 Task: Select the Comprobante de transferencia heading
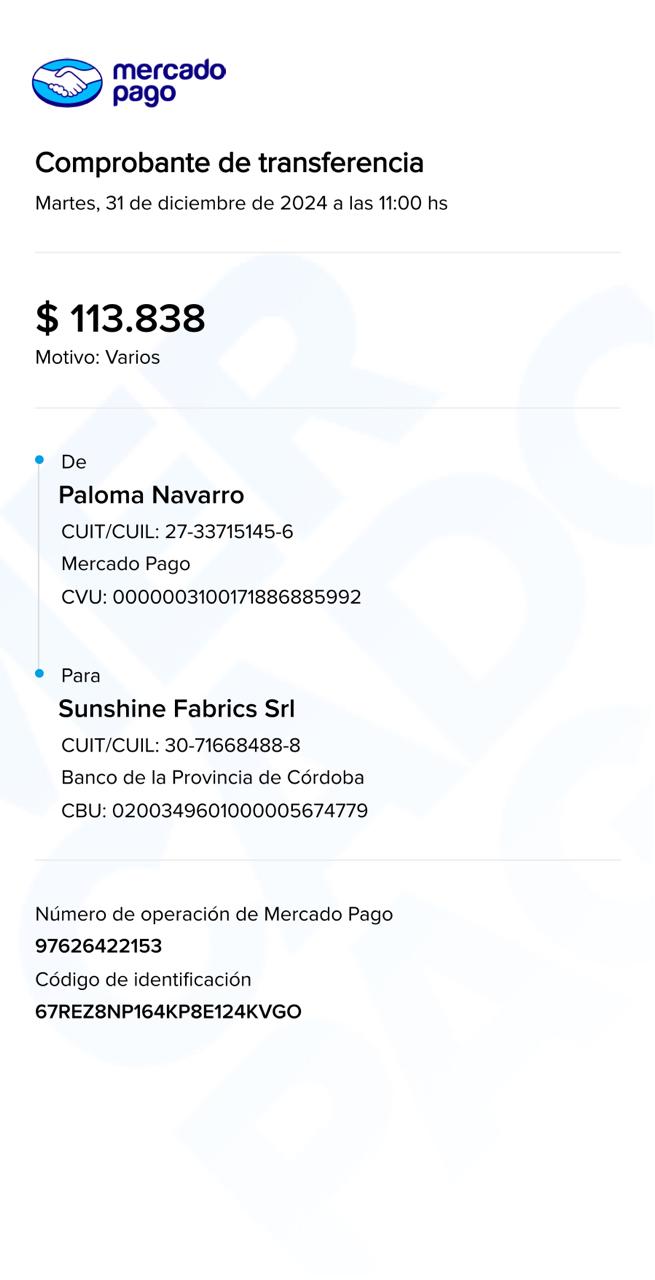point(229,163)
